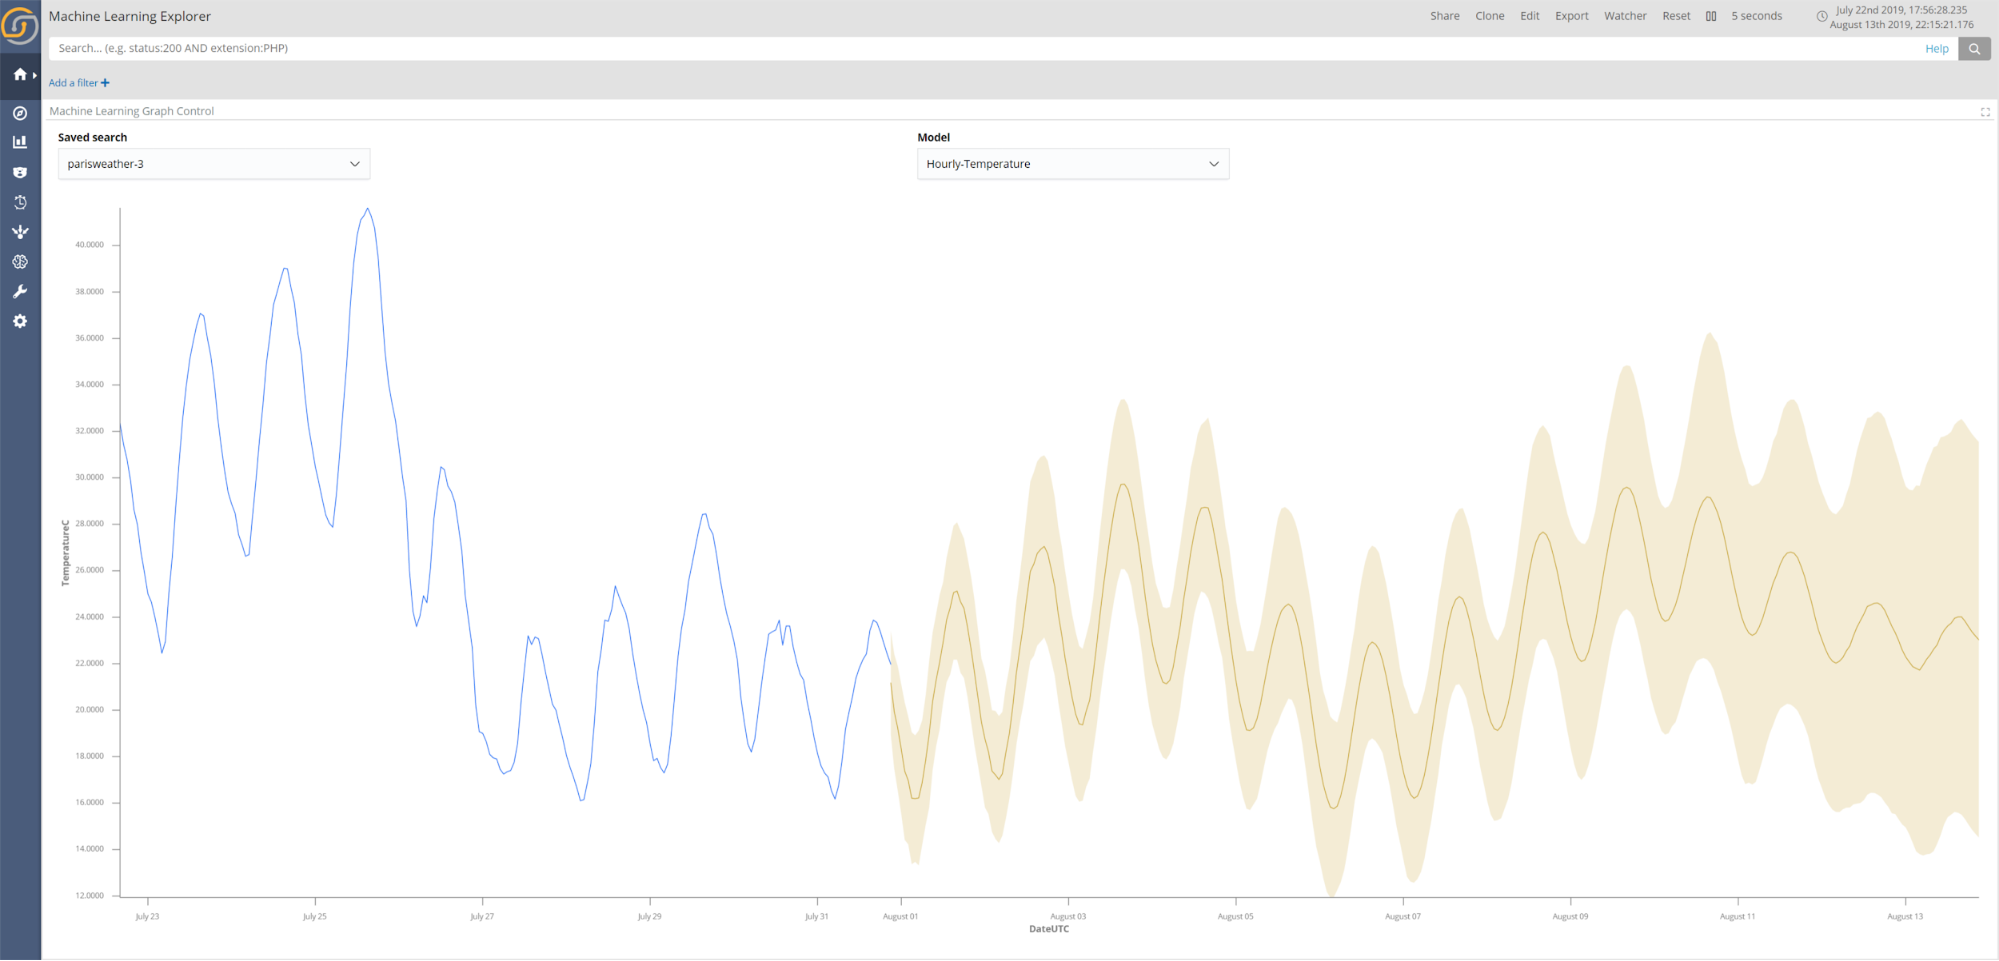Click the Reset menu item
The width and height of the screenshot is (1999, 961).
1676,16
